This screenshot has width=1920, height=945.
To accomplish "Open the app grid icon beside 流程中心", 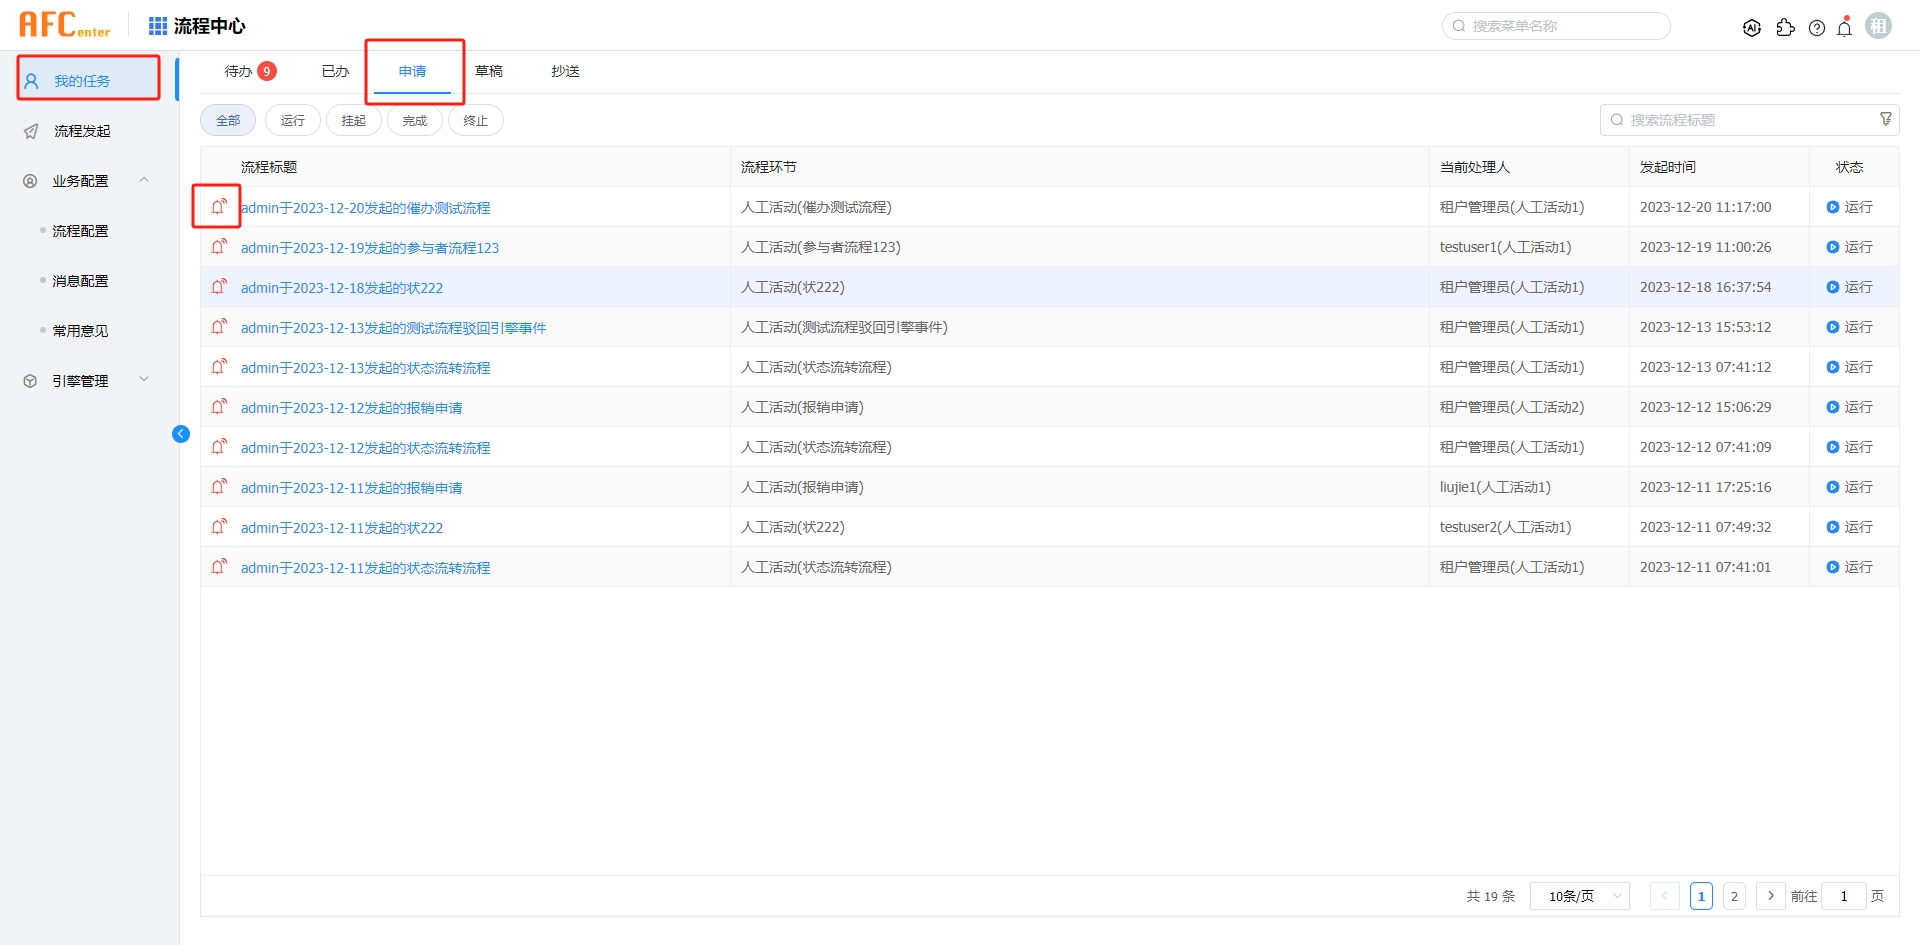I will 158,26.
